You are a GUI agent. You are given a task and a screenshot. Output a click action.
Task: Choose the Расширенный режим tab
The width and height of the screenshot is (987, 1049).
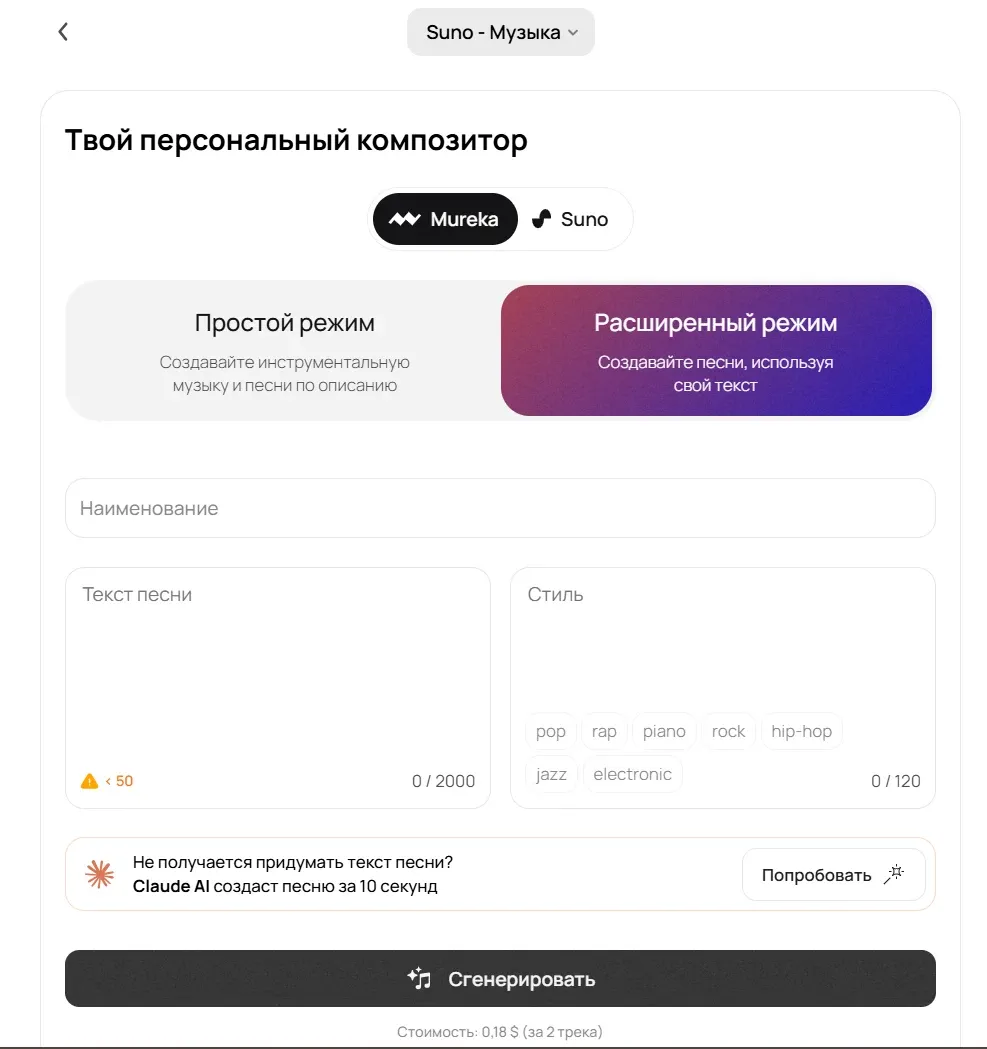click(x=716, y=351)
